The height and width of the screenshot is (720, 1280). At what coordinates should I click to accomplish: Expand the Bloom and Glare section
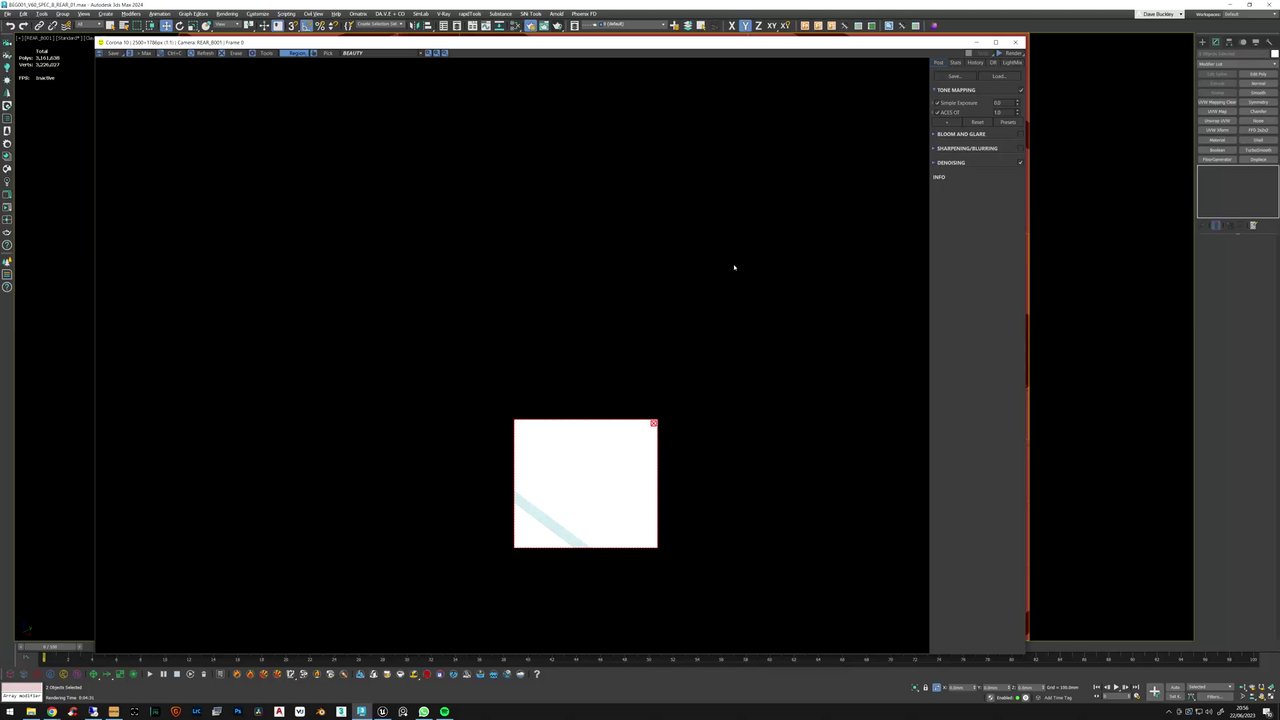(x=934, y=134)
